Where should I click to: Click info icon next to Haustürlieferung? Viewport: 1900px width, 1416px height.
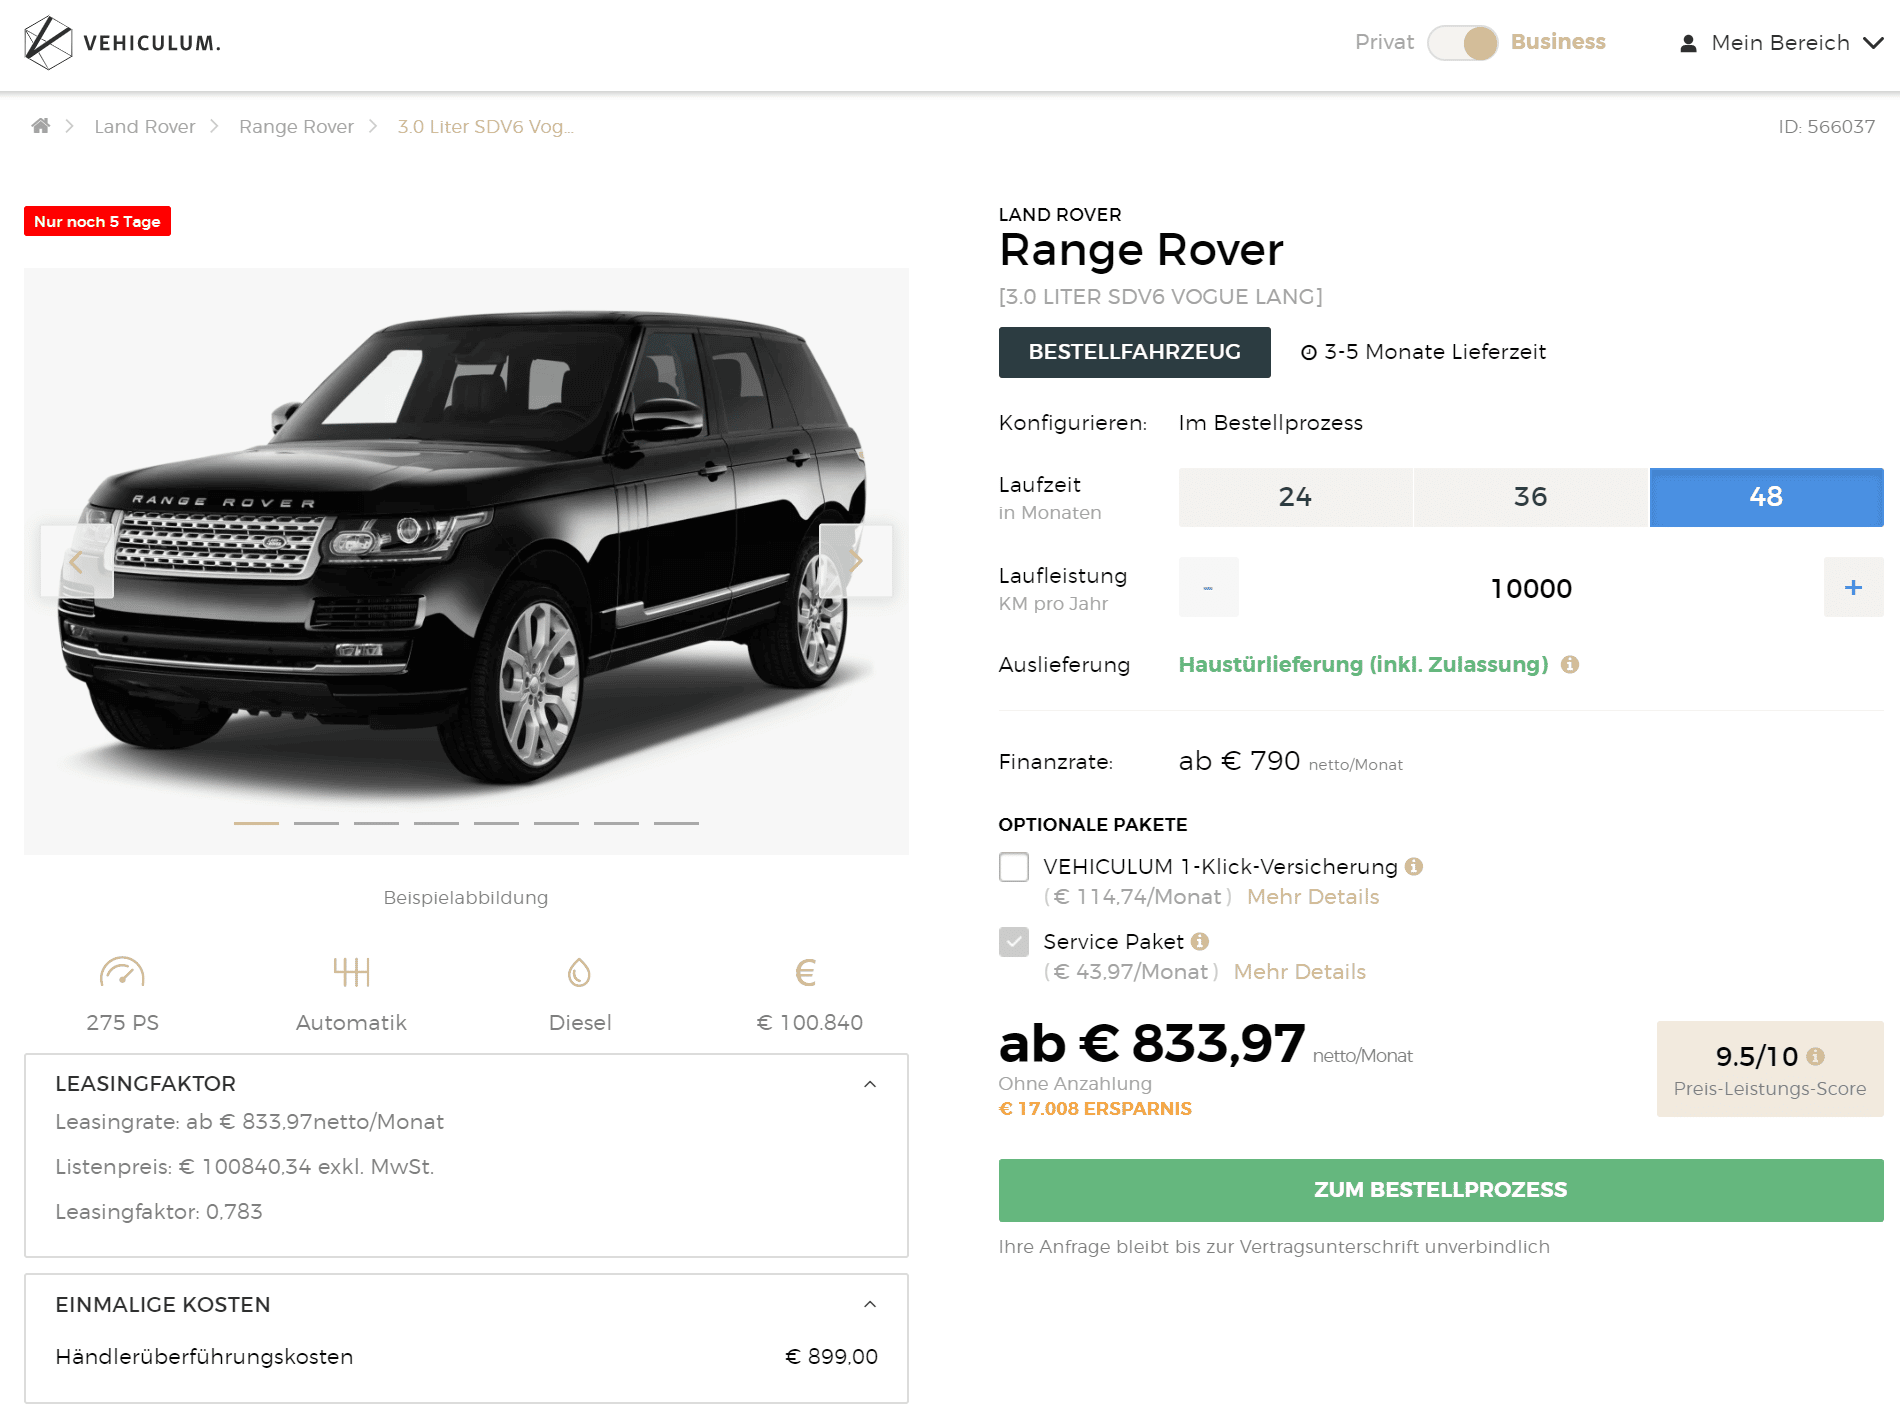click(1570, 664)
